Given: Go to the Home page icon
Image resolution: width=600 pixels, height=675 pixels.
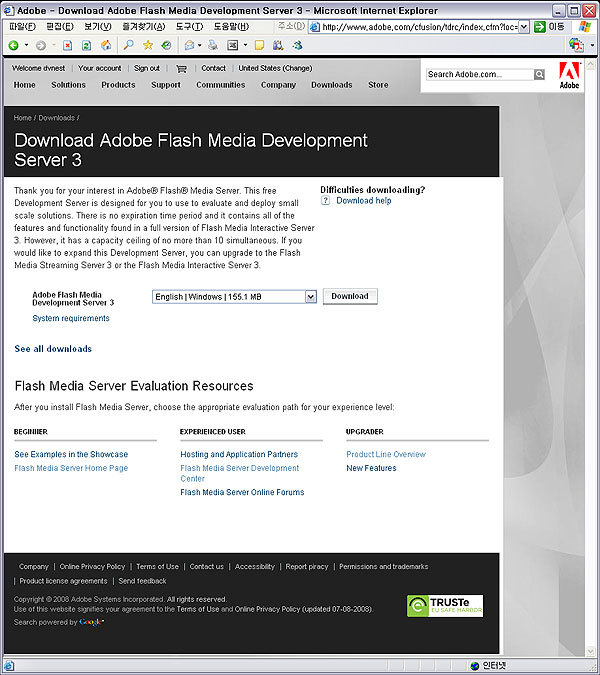Looking at the screenshot, I should [106, 45].
